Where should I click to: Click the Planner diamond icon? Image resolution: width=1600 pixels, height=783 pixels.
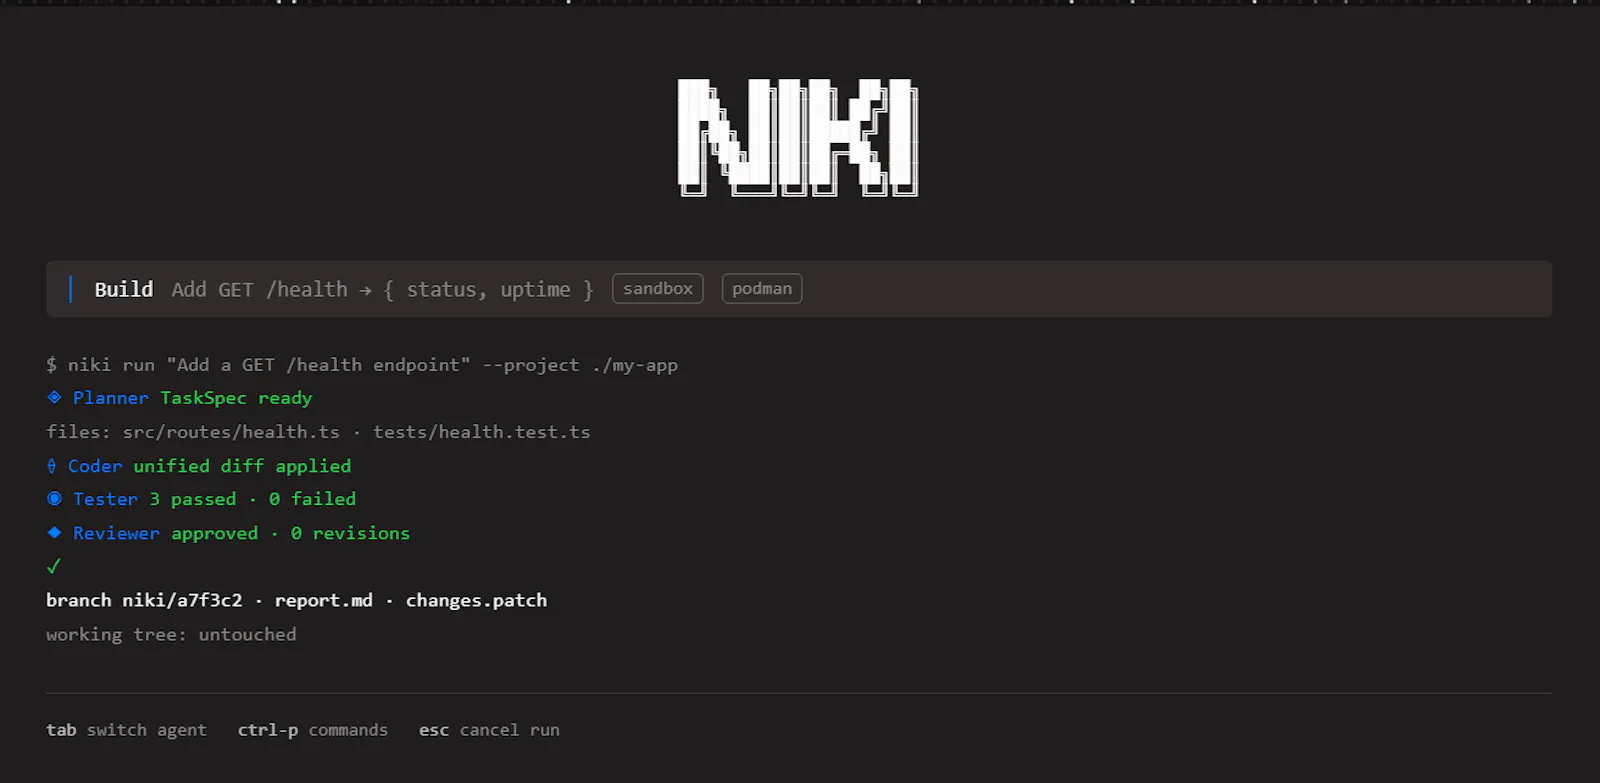54,397
